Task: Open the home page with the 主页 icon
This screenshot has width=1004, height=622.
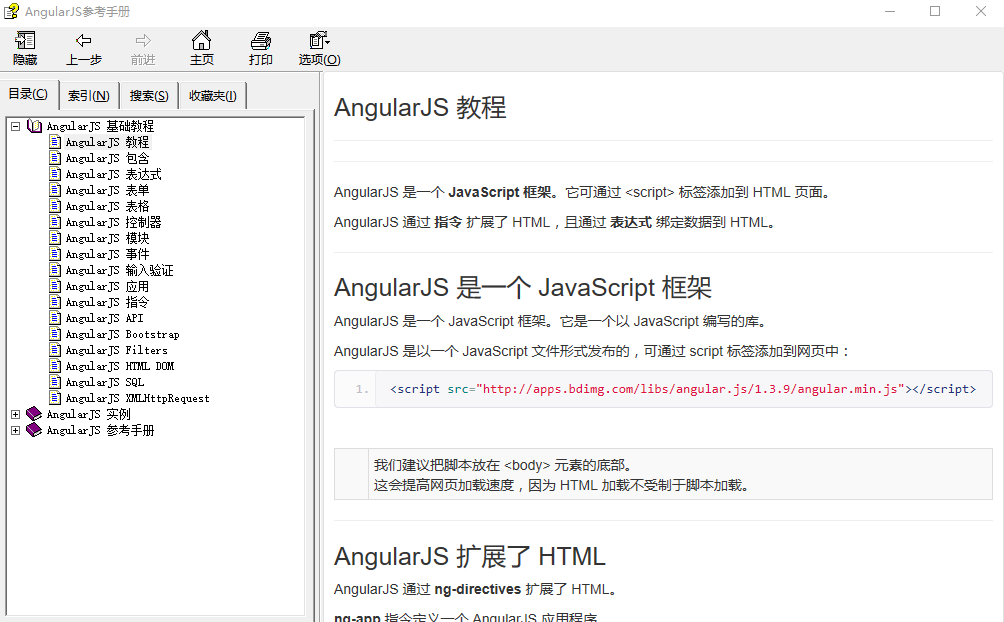Action: click(x=201, y=47)
